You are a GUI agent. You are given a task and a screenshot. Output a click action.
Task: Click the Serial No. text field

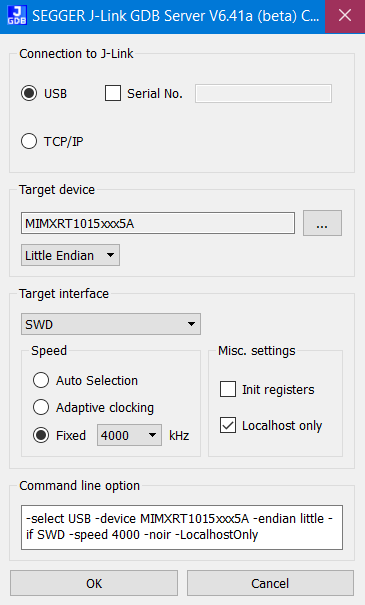(x=263, y=93)
